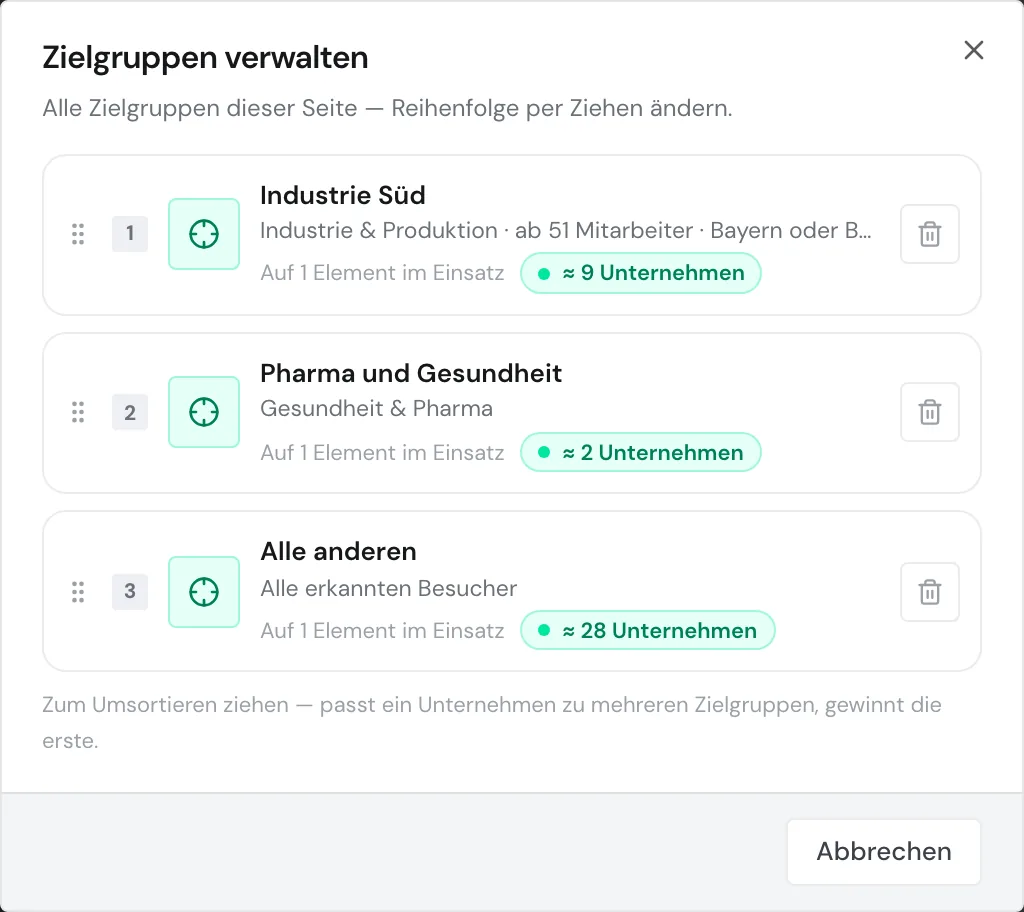Delete the Pharma und Gesundheit target group
This screenshot has height=912, width=1024.
(929, 412)
